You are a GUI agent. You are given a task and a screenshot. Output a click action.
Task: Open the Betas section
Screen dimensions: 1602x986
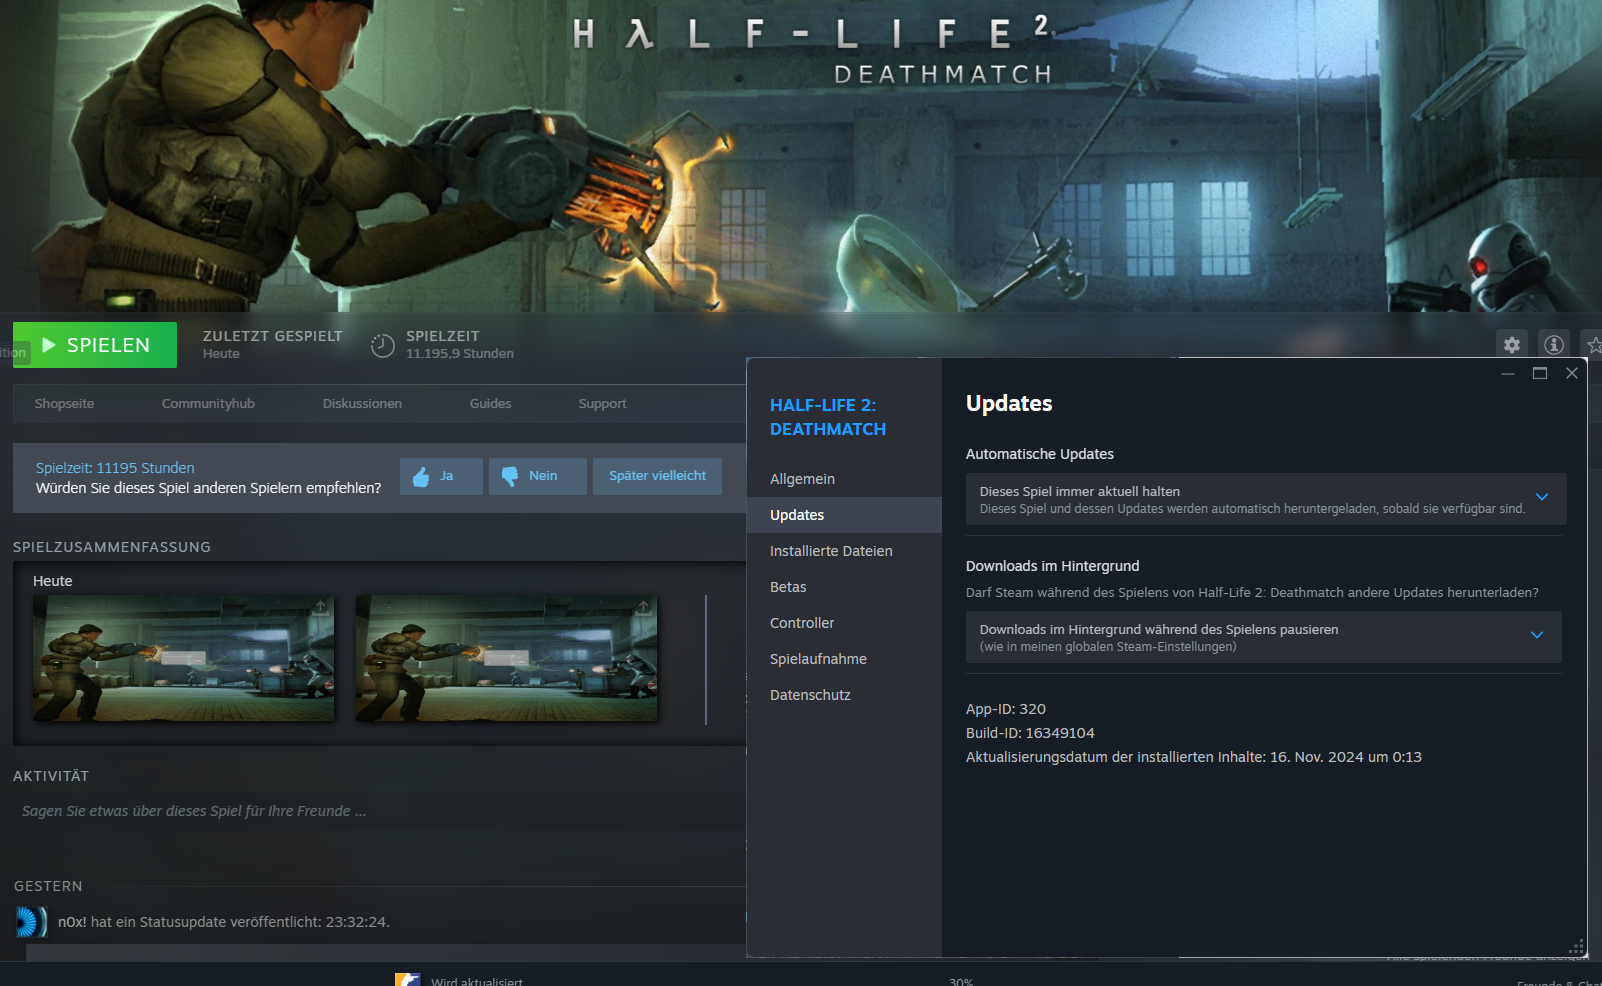(x=844, y=587)
